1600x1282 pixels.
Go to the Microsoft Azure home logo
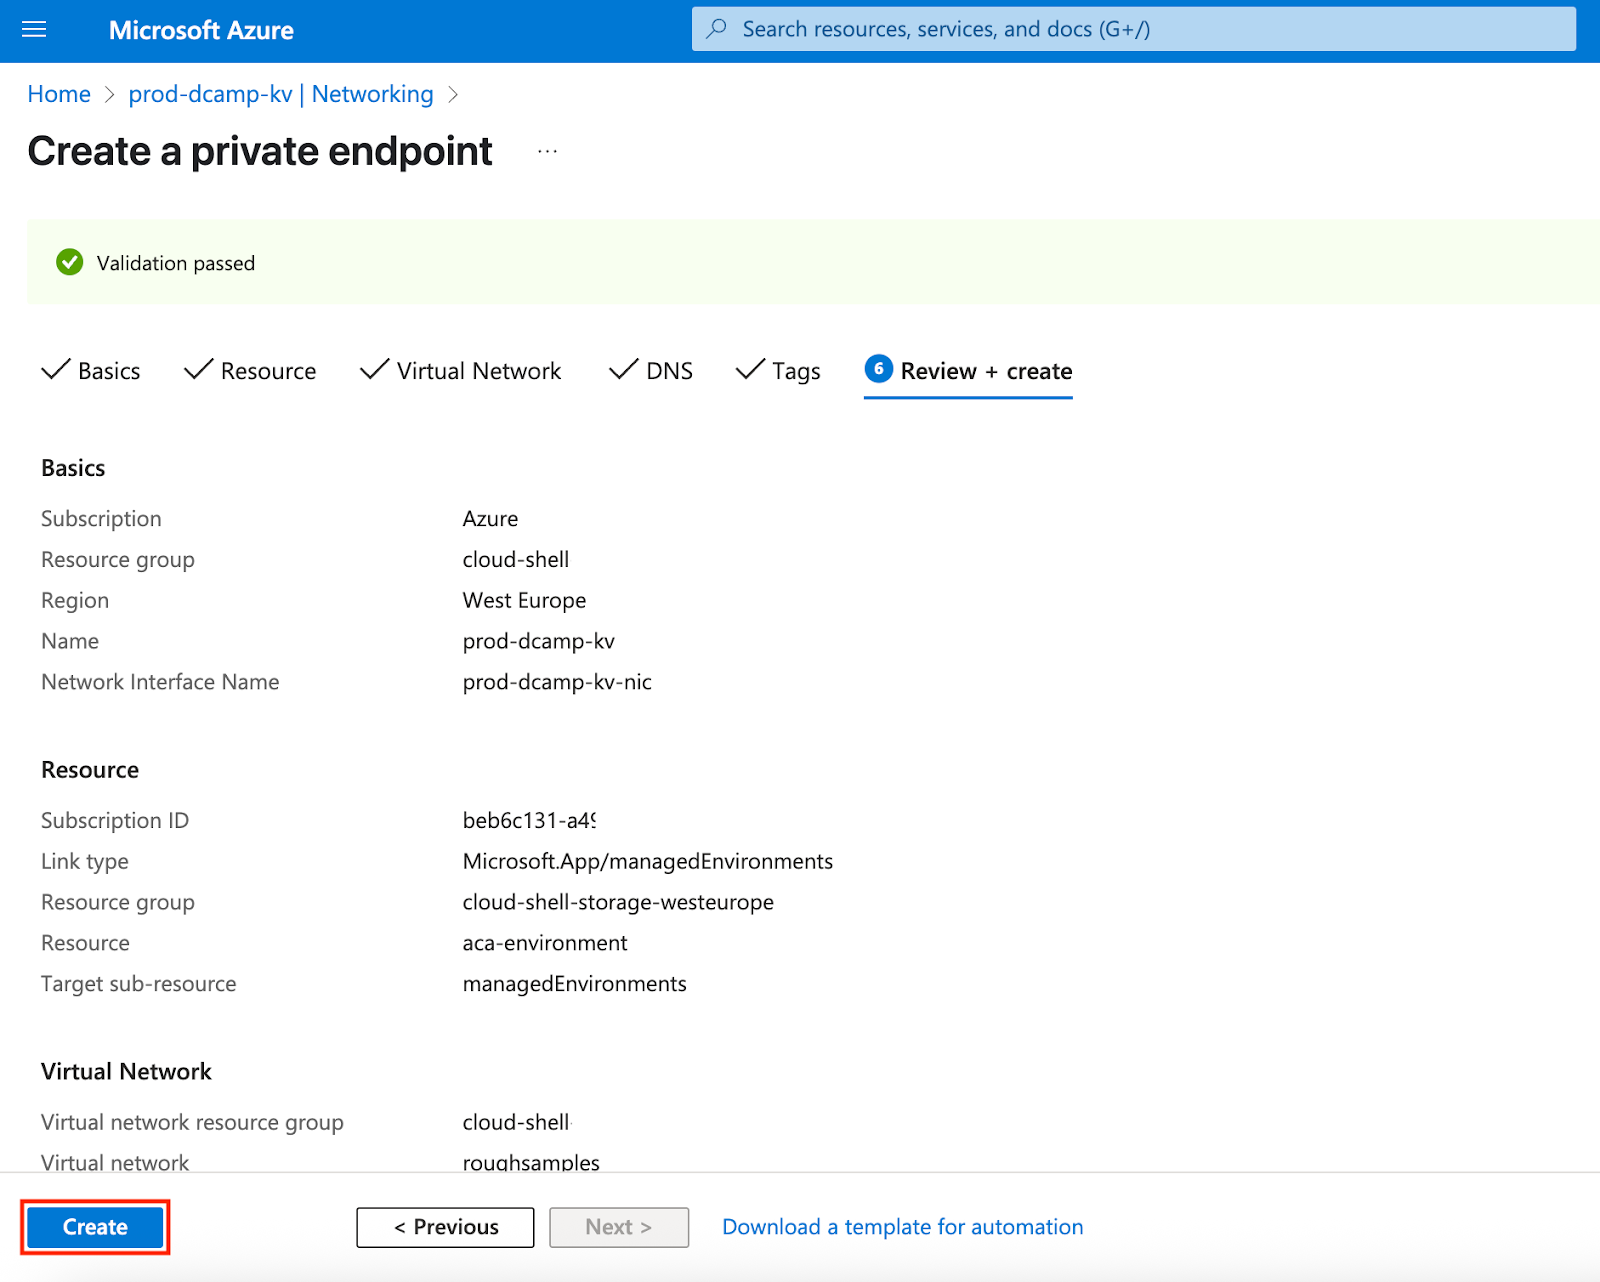(201, 30)
